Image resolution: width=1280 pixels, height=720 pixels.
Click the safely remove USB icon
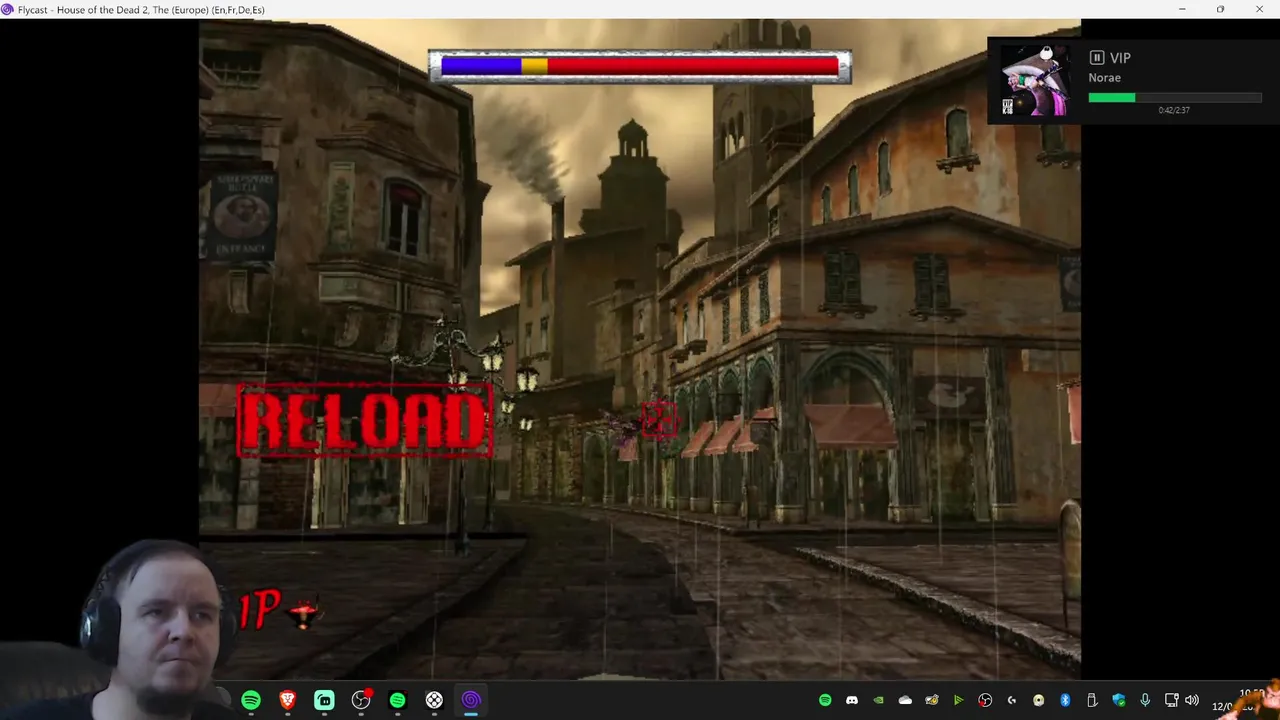click(x=1092, y=701)
